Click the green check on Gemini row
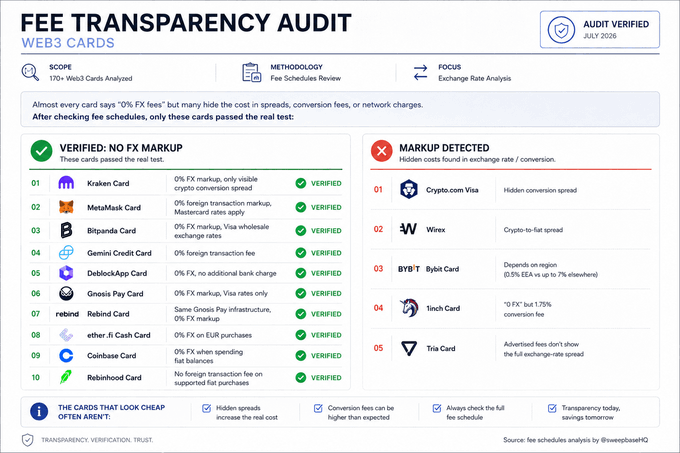The width and height of the screenshot is (680, 453). click(301, 253)
